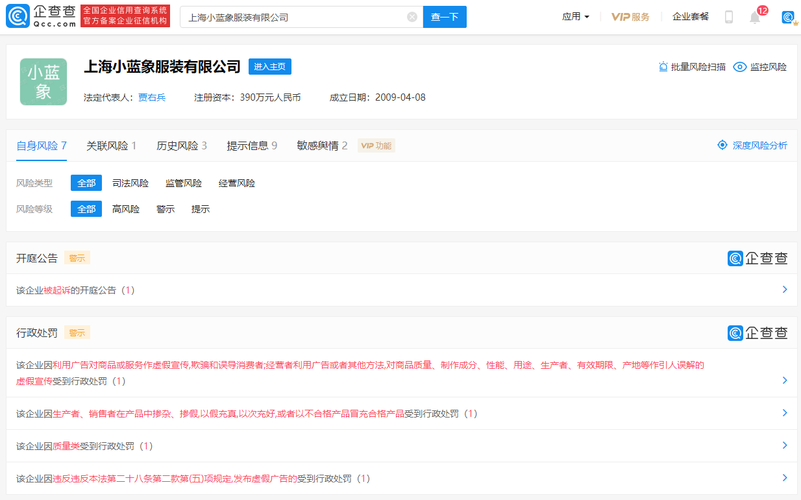
Task: Click the 小蓝象 company logo thumbnail
Action: click(x=43, y=82)
